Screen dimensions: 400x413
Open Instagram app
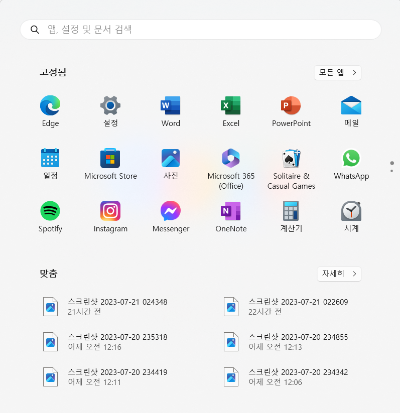(x=110, y=217)
